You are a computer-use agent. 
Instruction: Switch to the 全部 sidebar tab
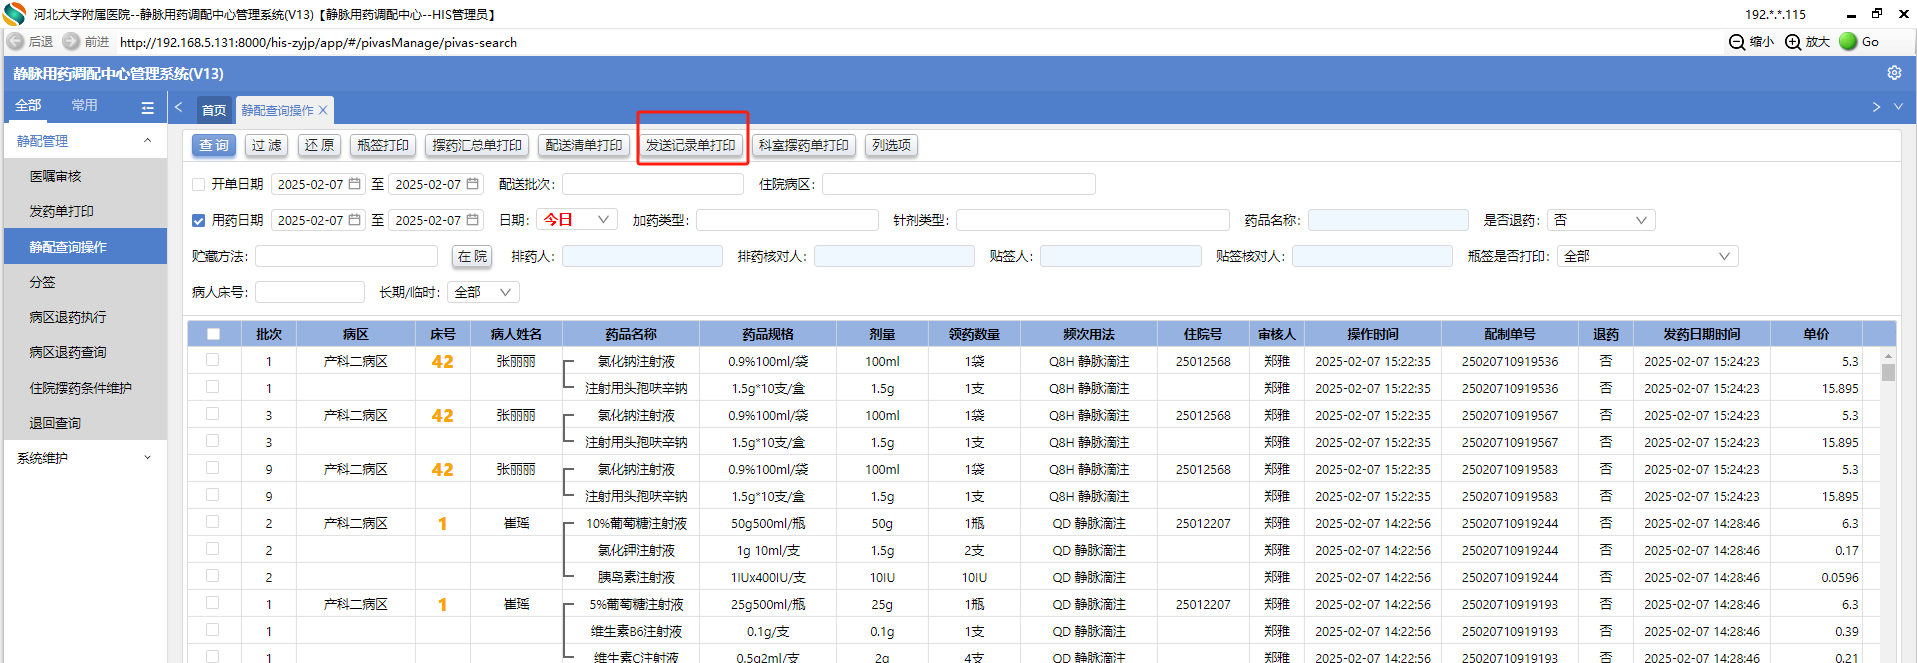coord(28,105)
